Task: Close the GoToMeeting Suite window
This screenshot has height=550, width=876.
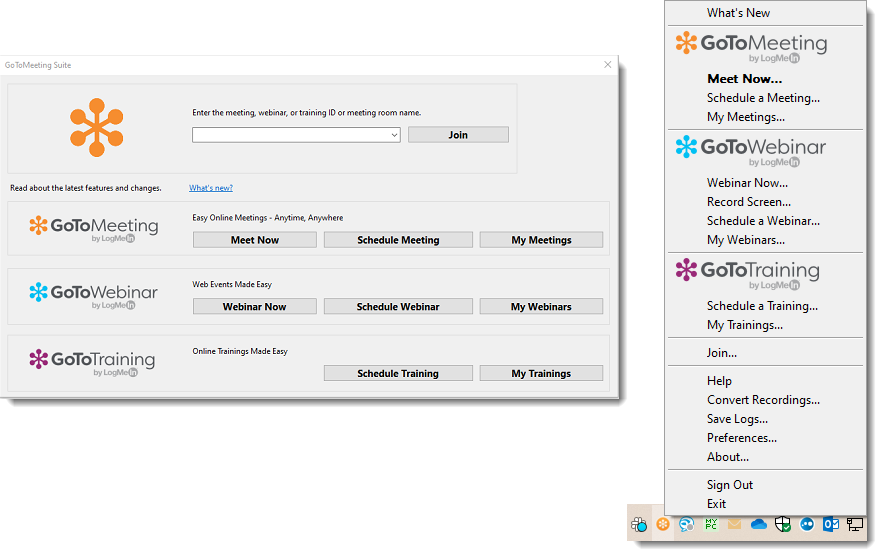Action: click(x=608, y=65)
